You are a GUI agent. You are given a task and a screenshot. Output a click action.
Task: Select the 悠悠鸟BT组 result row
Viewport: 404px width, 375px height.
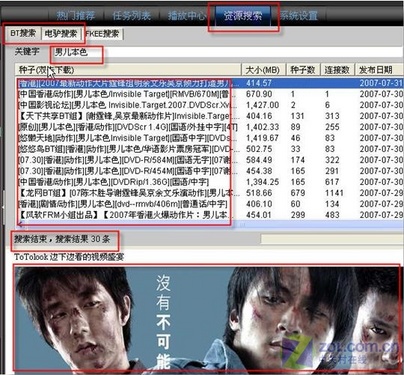(x=210, y=149)
